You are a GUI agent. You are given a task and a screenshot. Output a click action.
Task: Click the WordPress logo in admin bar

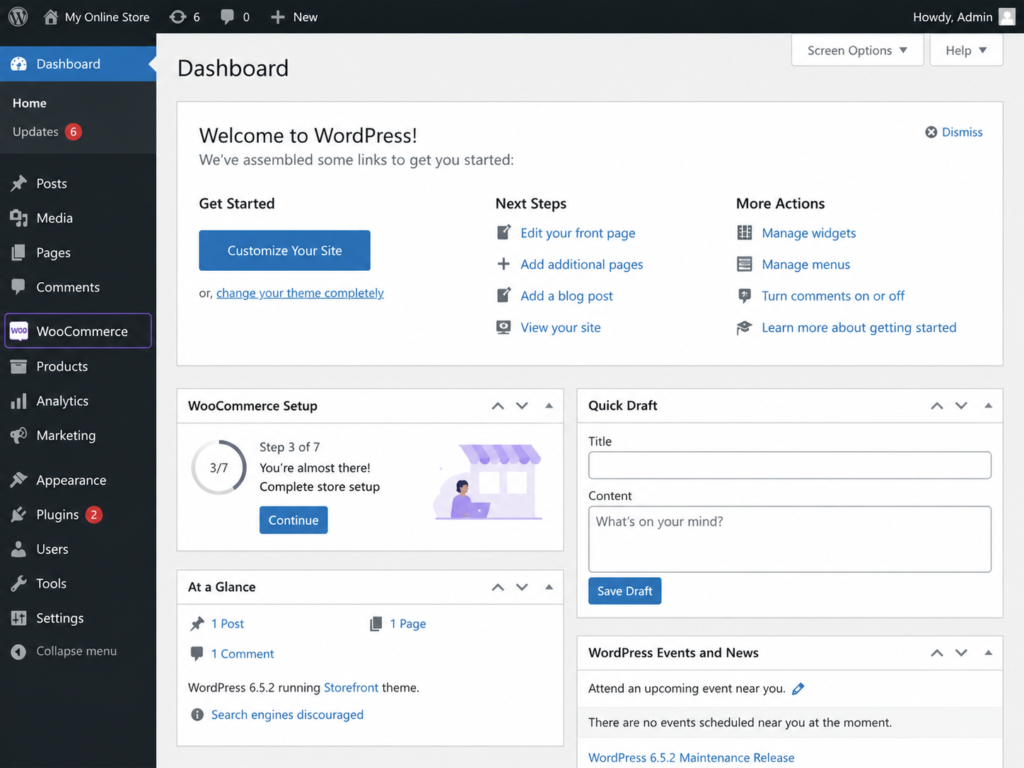coord(18,16)
